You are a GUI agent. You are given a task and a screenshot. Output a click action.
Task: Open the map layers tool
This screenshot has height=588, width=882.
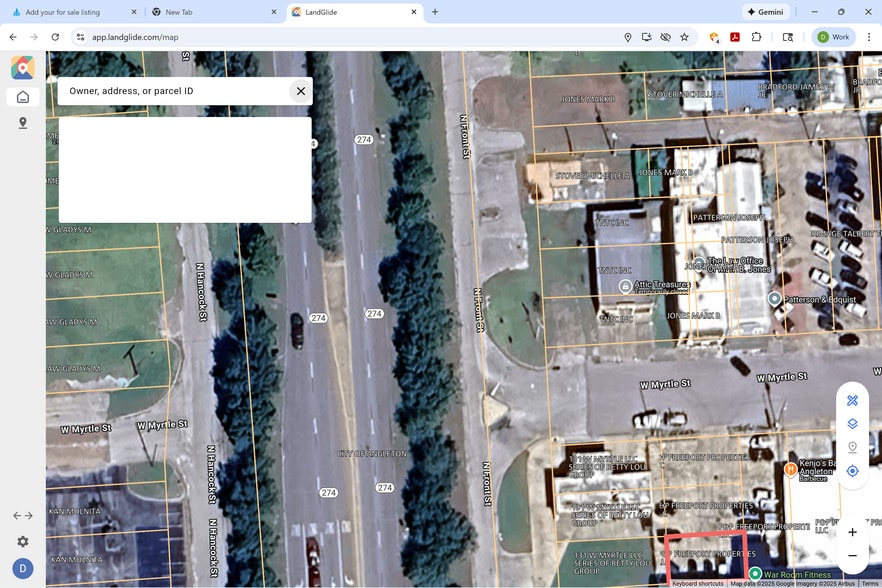pos(852,424)
